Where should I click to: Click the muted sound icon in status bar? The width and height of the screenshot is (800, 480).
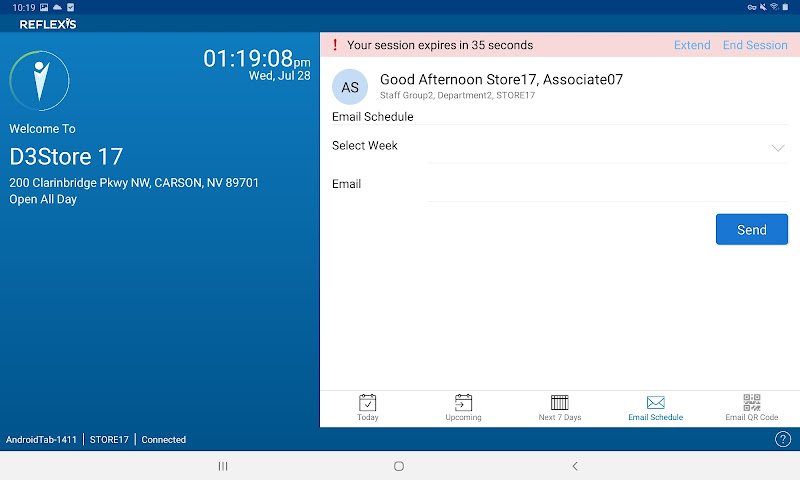click(x=763, y=7)
